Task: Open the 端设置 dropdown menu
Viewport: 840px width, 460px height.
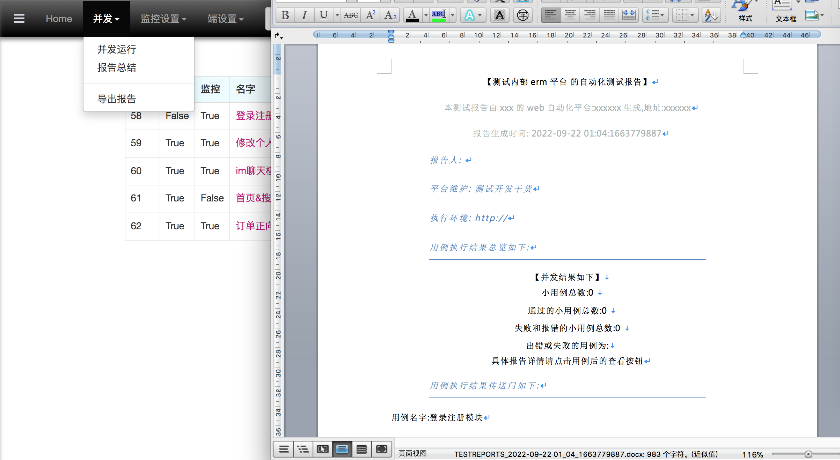Action: (226, 19)
